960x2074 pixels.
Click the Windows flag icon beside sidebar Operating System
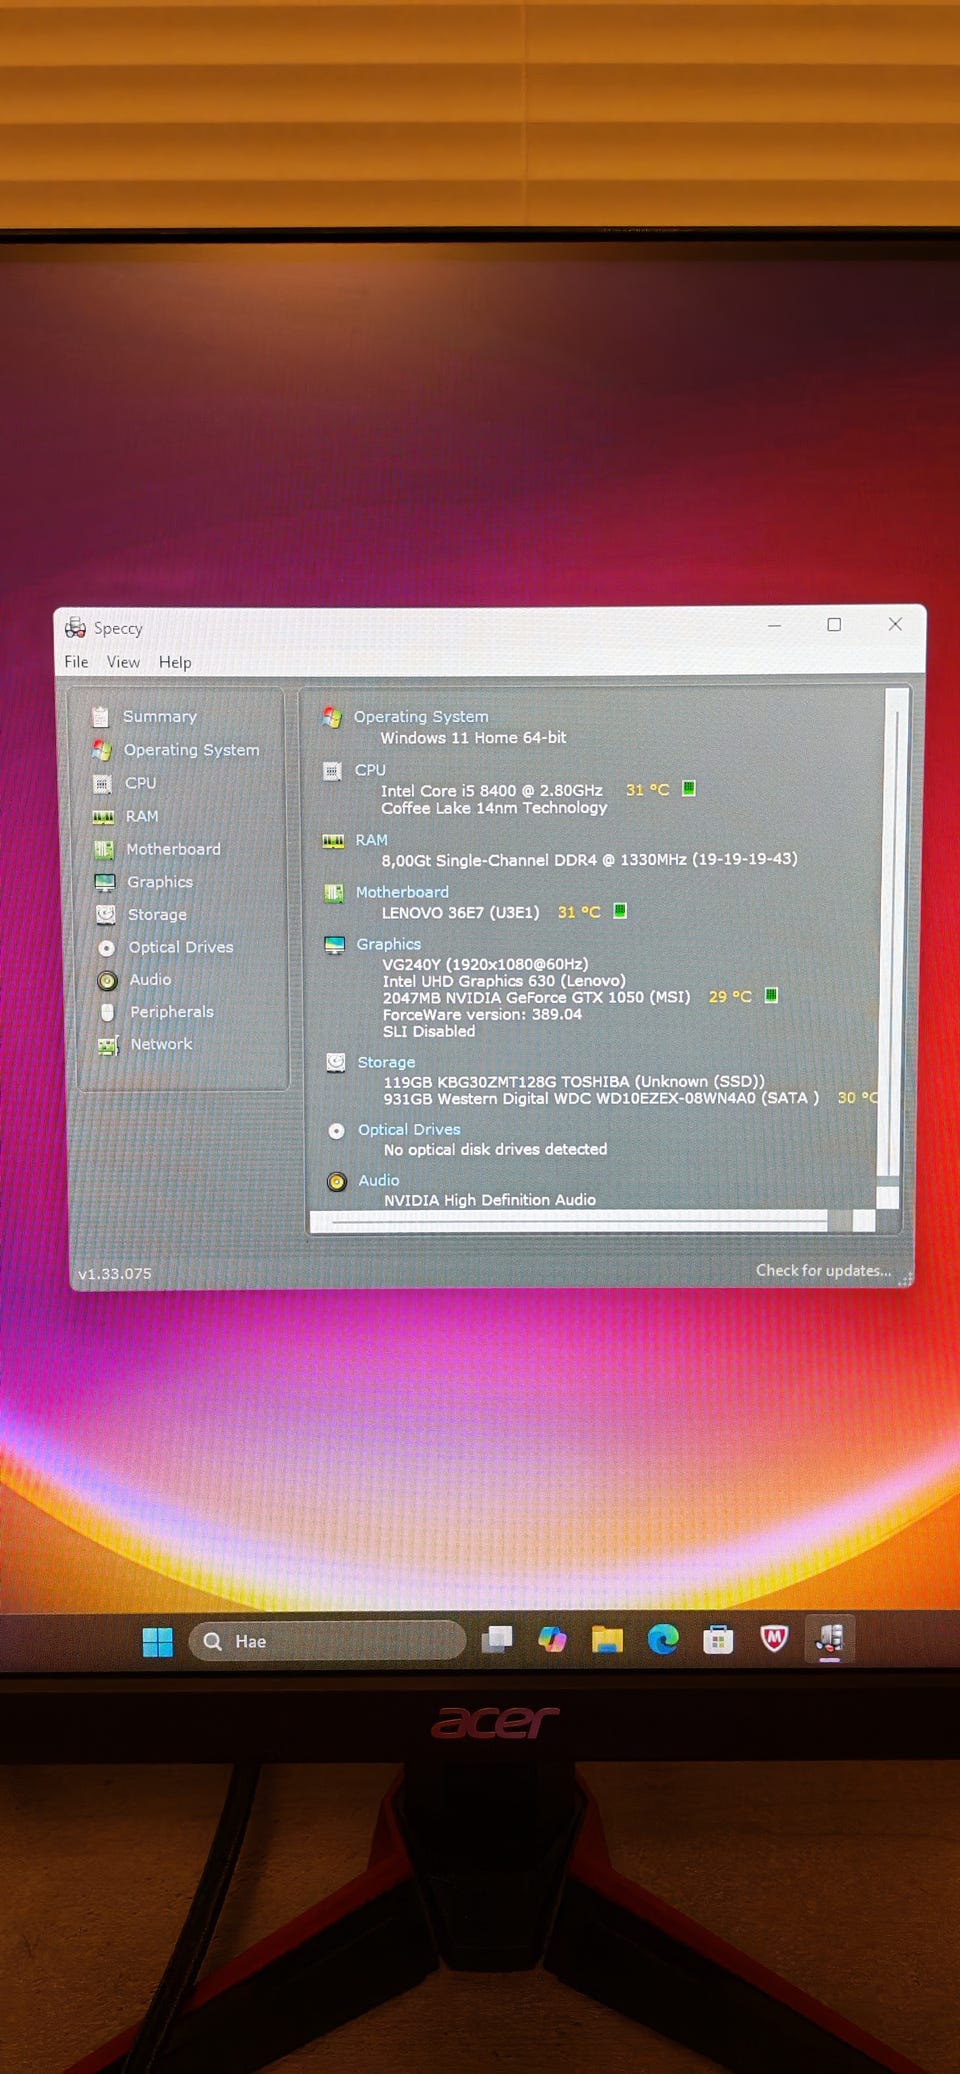[101, 750]
